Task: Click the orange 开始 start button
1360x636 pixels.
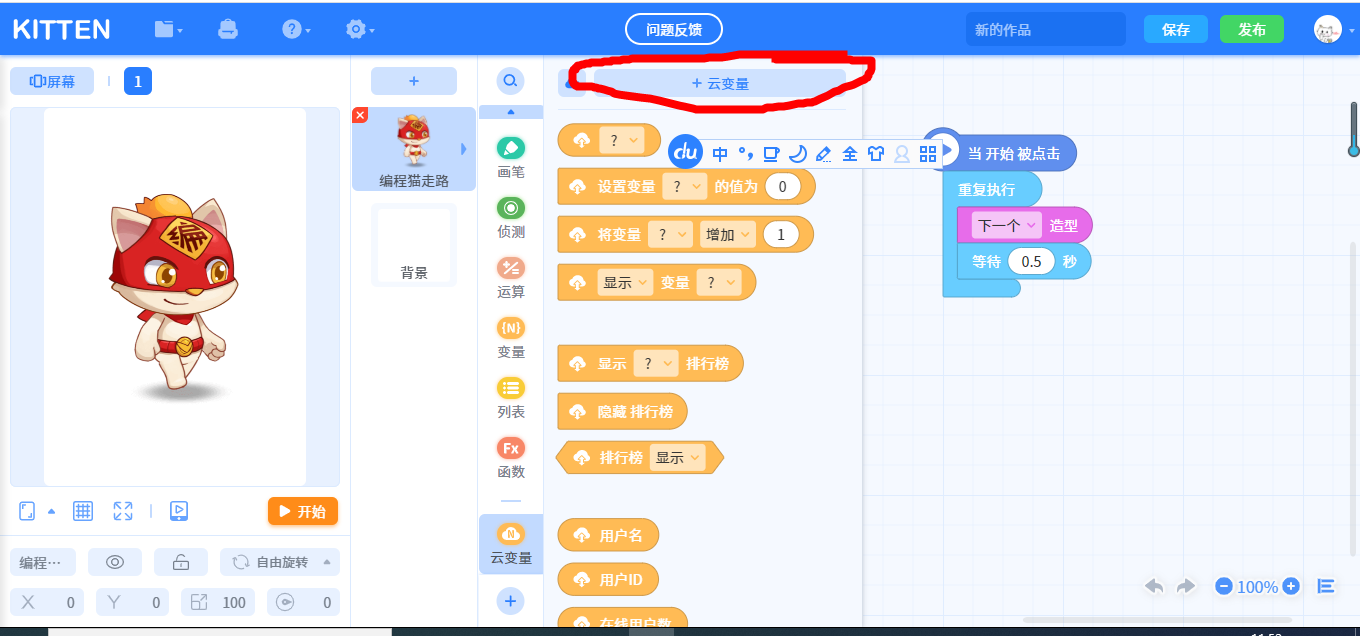Action: pyautogui.click(x=303, y=511)
